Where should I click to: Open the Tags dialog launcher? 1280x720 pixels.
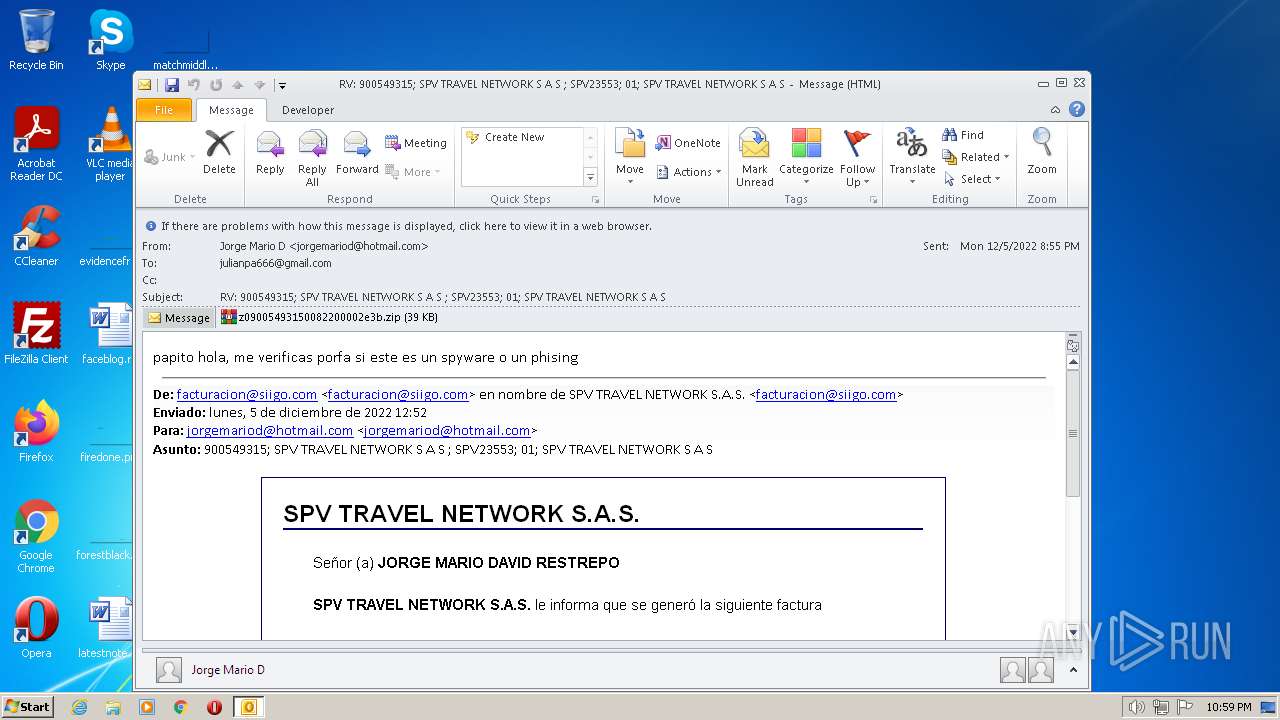click(873, 200)
